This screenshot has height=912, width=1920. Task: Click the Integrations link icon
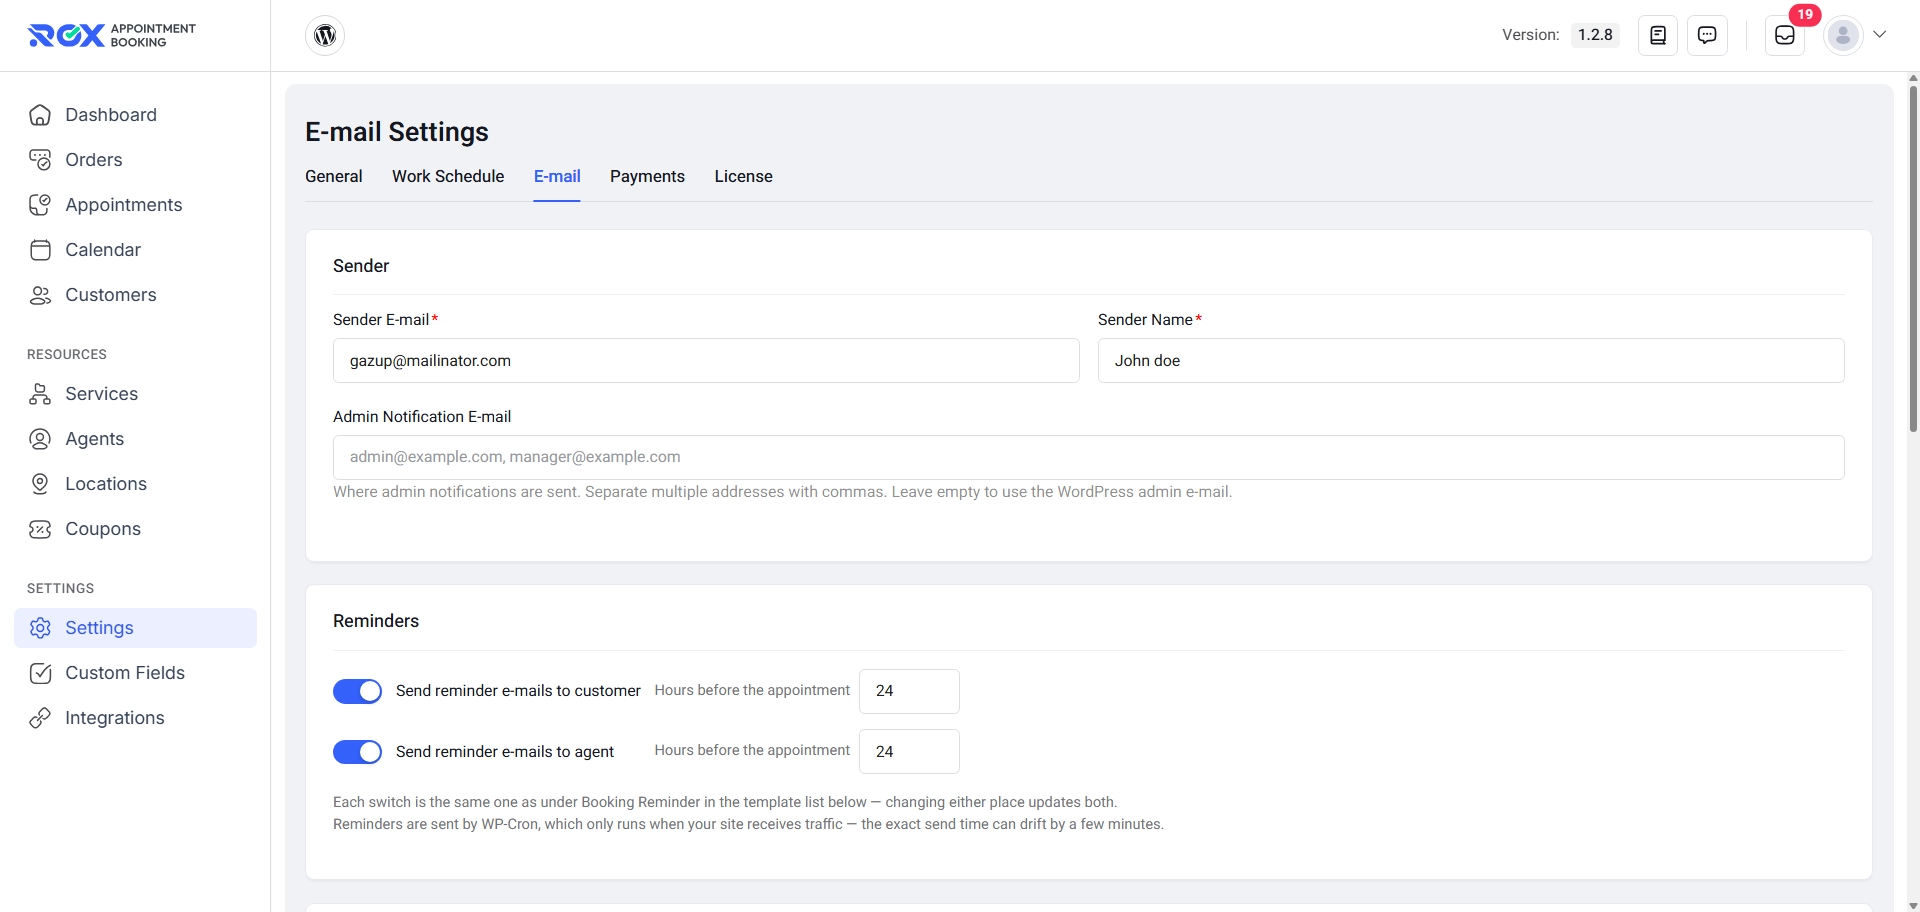coord(40,718)
